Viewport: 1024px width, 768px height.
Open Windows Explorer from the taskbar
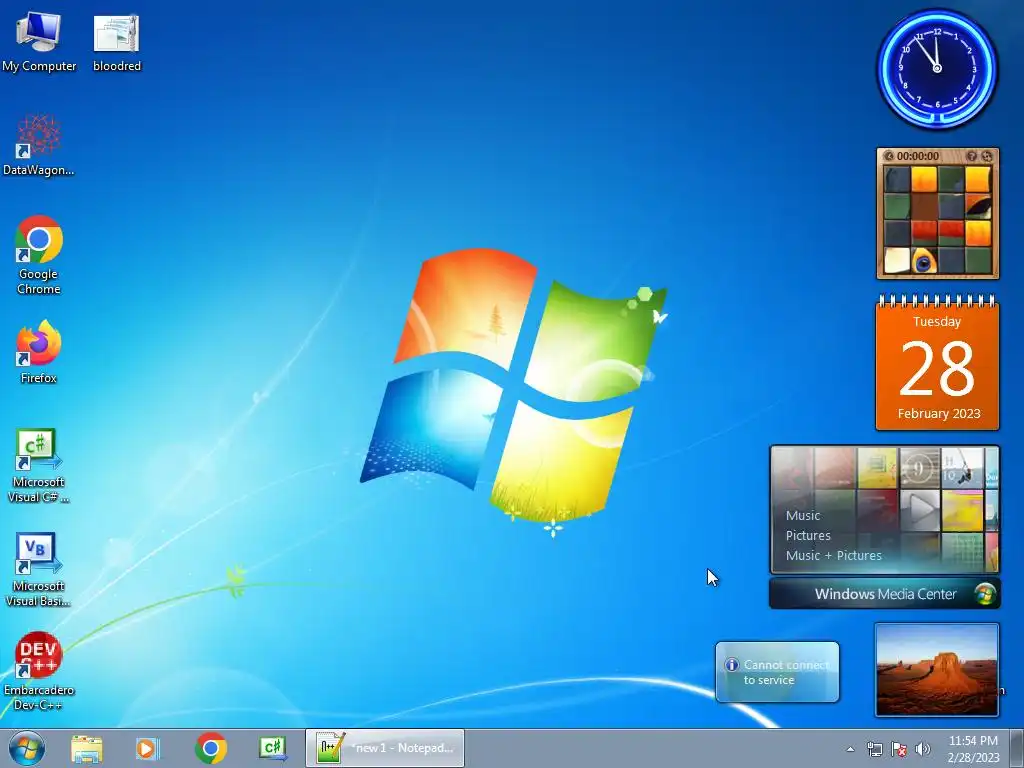86,748
